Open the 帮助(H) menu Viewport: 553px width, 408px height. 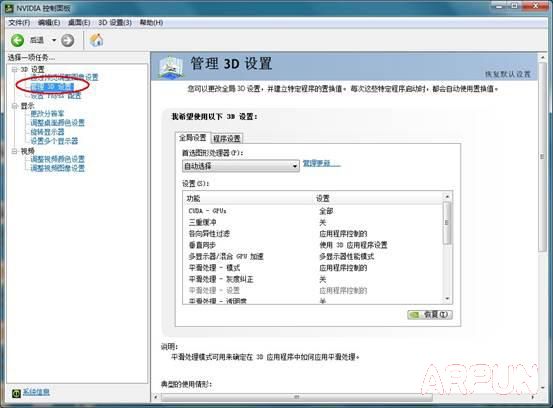coord(151,23)
